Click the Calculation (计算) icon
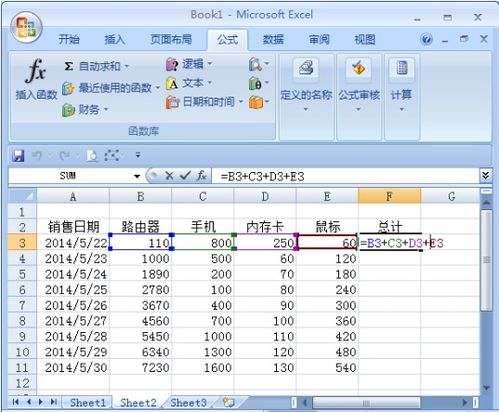The height and width of the screenshot is (412, 499). [402, 68]
